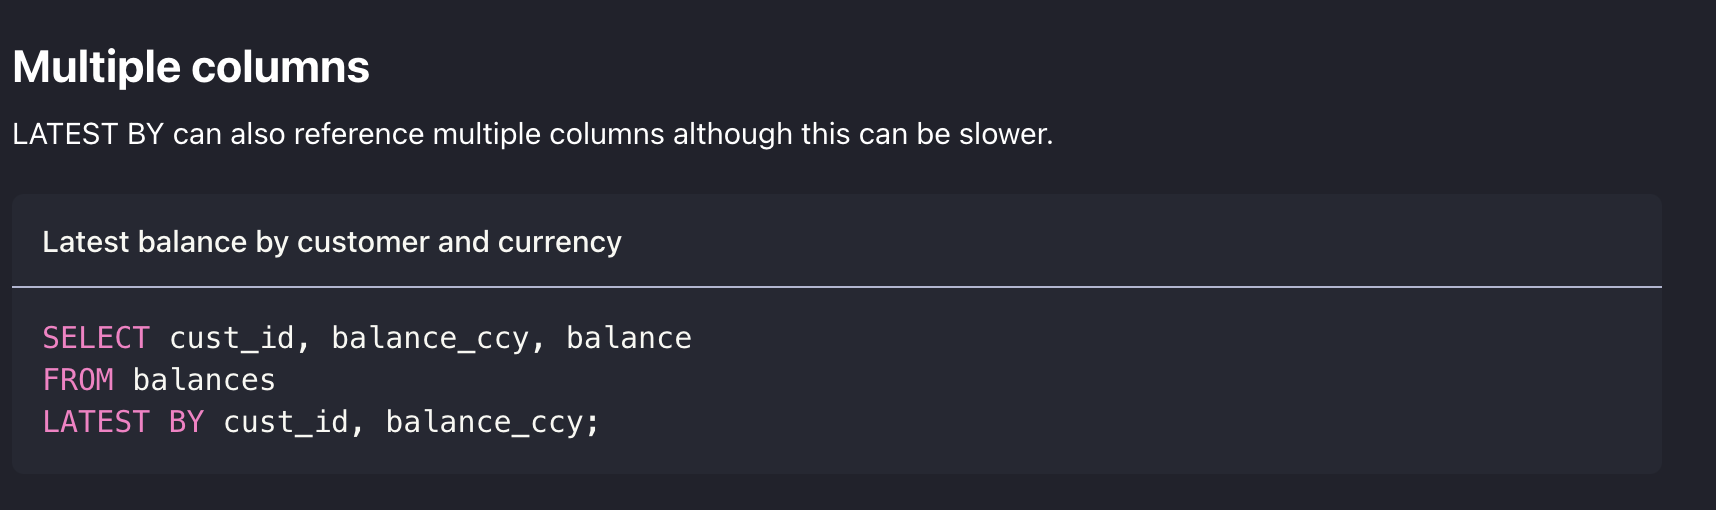Viewport: 1716px width, 510px height.
Task: Click the SELECT keyword in the code
Action: (96, 338)
